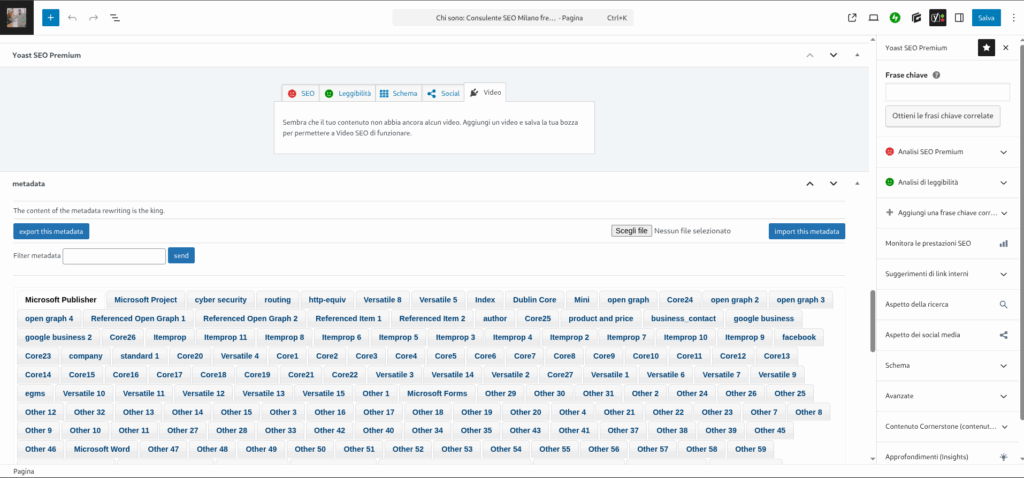The image size is (1024, 478).
Task: Open the document overview list icon
Action: click(114, 18)
